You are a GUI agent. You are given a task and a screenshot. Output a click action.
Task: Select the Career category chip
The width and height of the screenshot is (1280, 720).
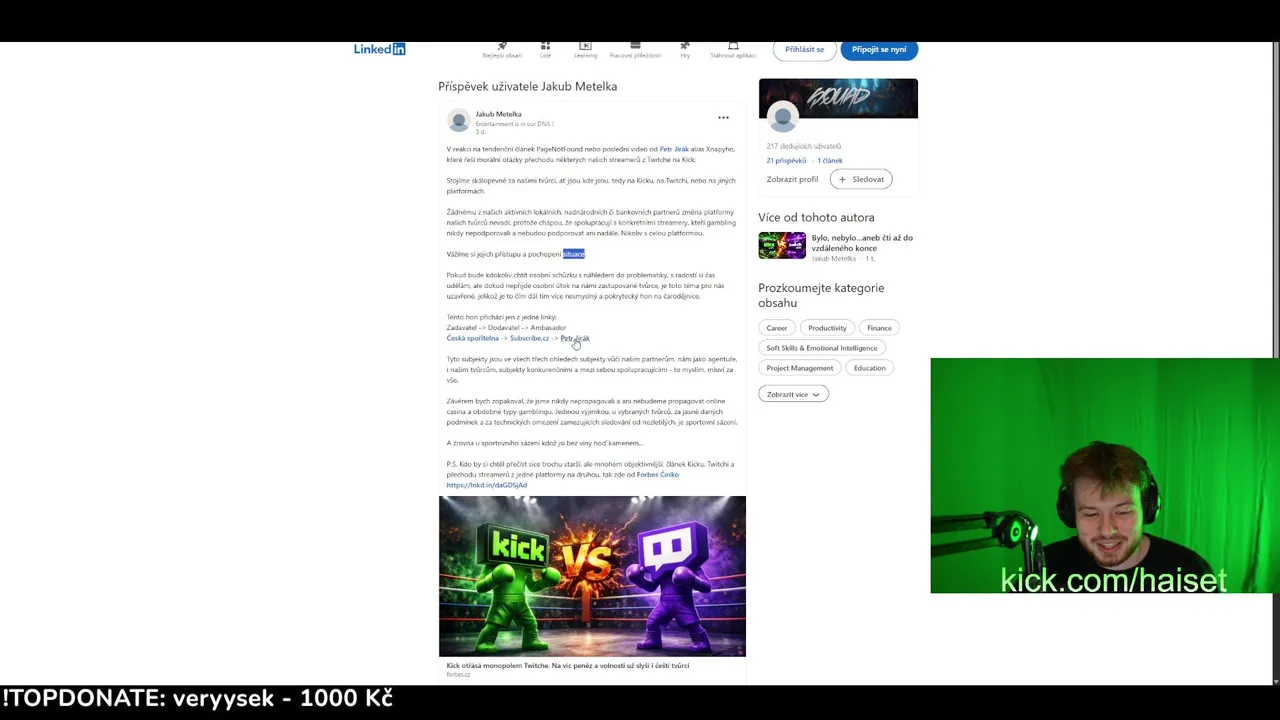pyautogui.click(x=777, y=328)
